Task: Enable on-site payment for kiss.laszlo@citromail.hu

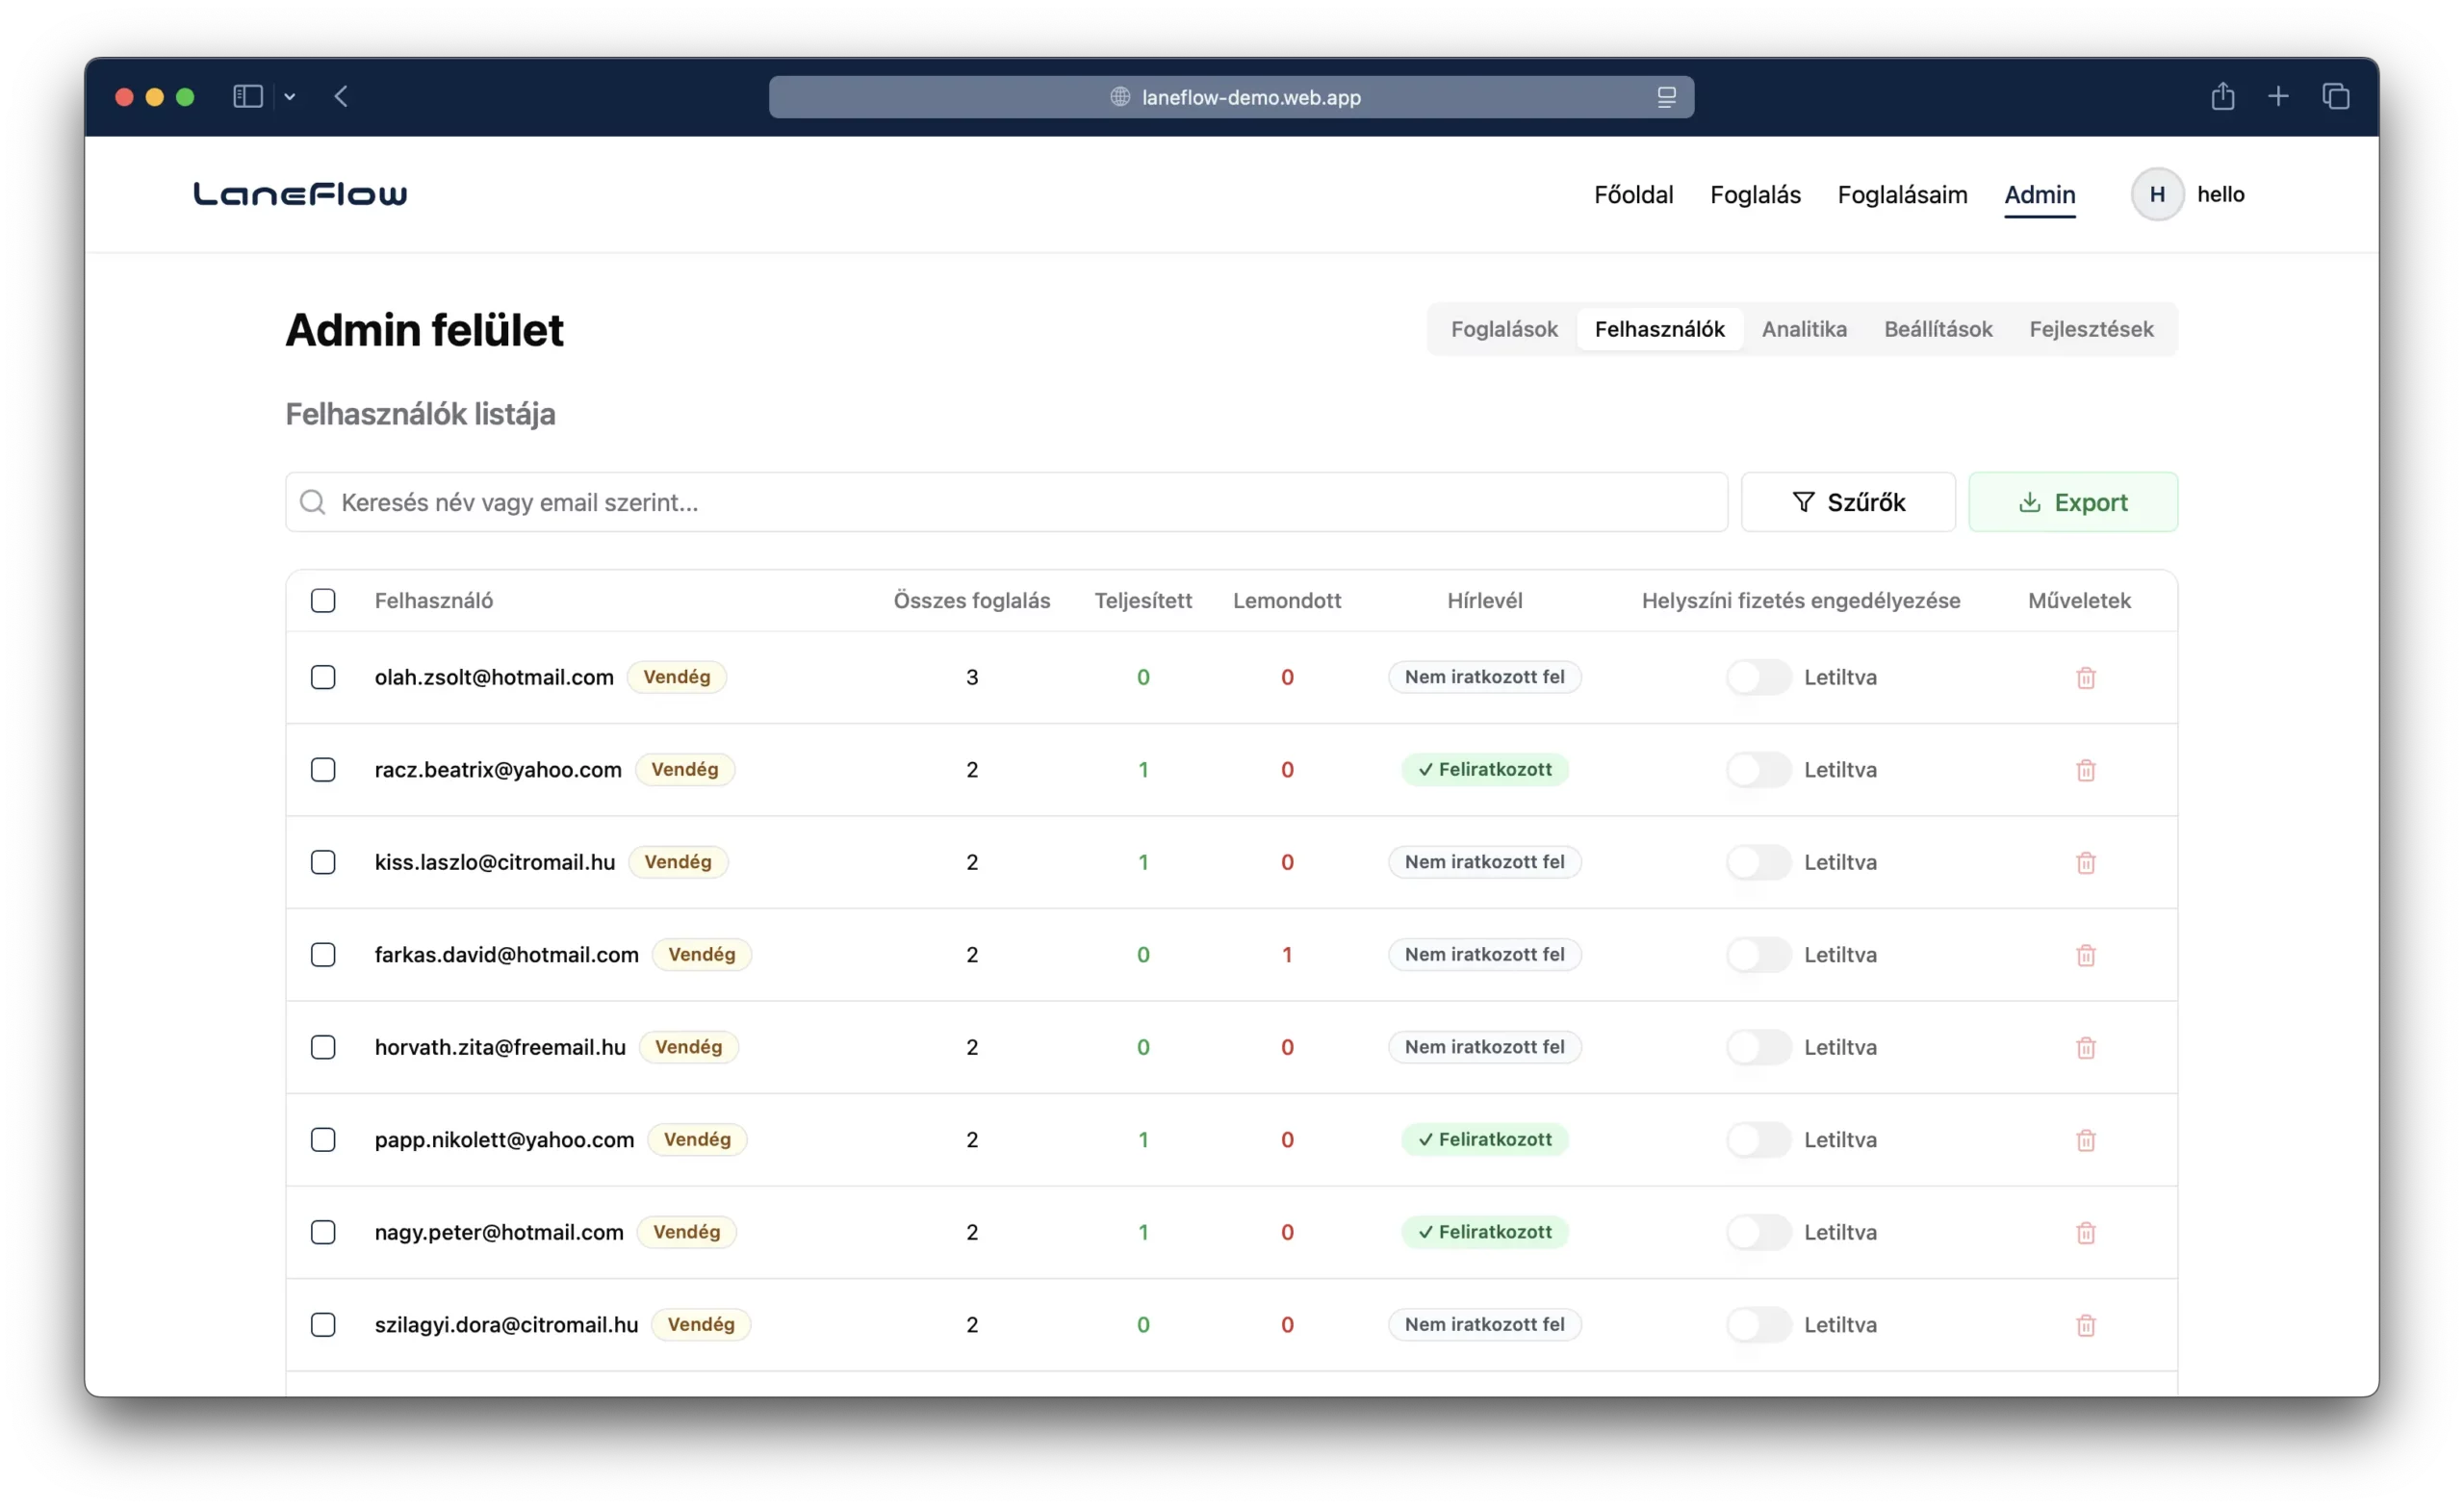Action: (x=1758, y=862)
